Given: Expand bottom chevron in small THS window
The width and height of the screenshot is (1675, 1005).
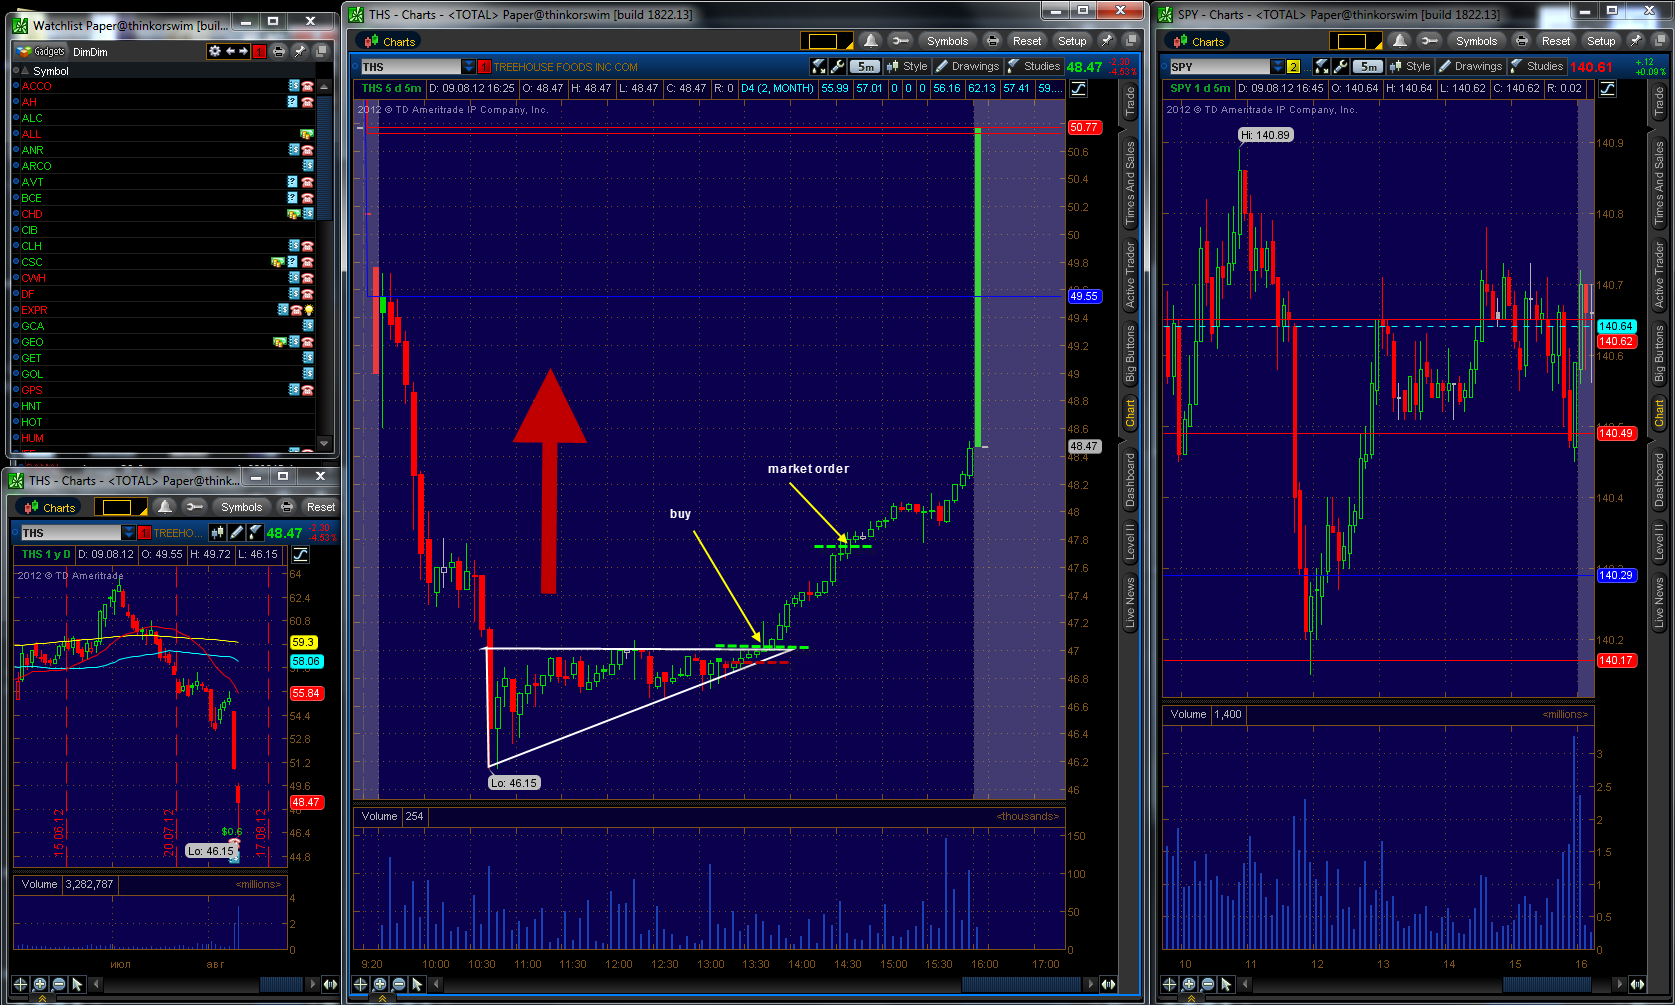Looking at the screenshot, I should pos(41,999).
